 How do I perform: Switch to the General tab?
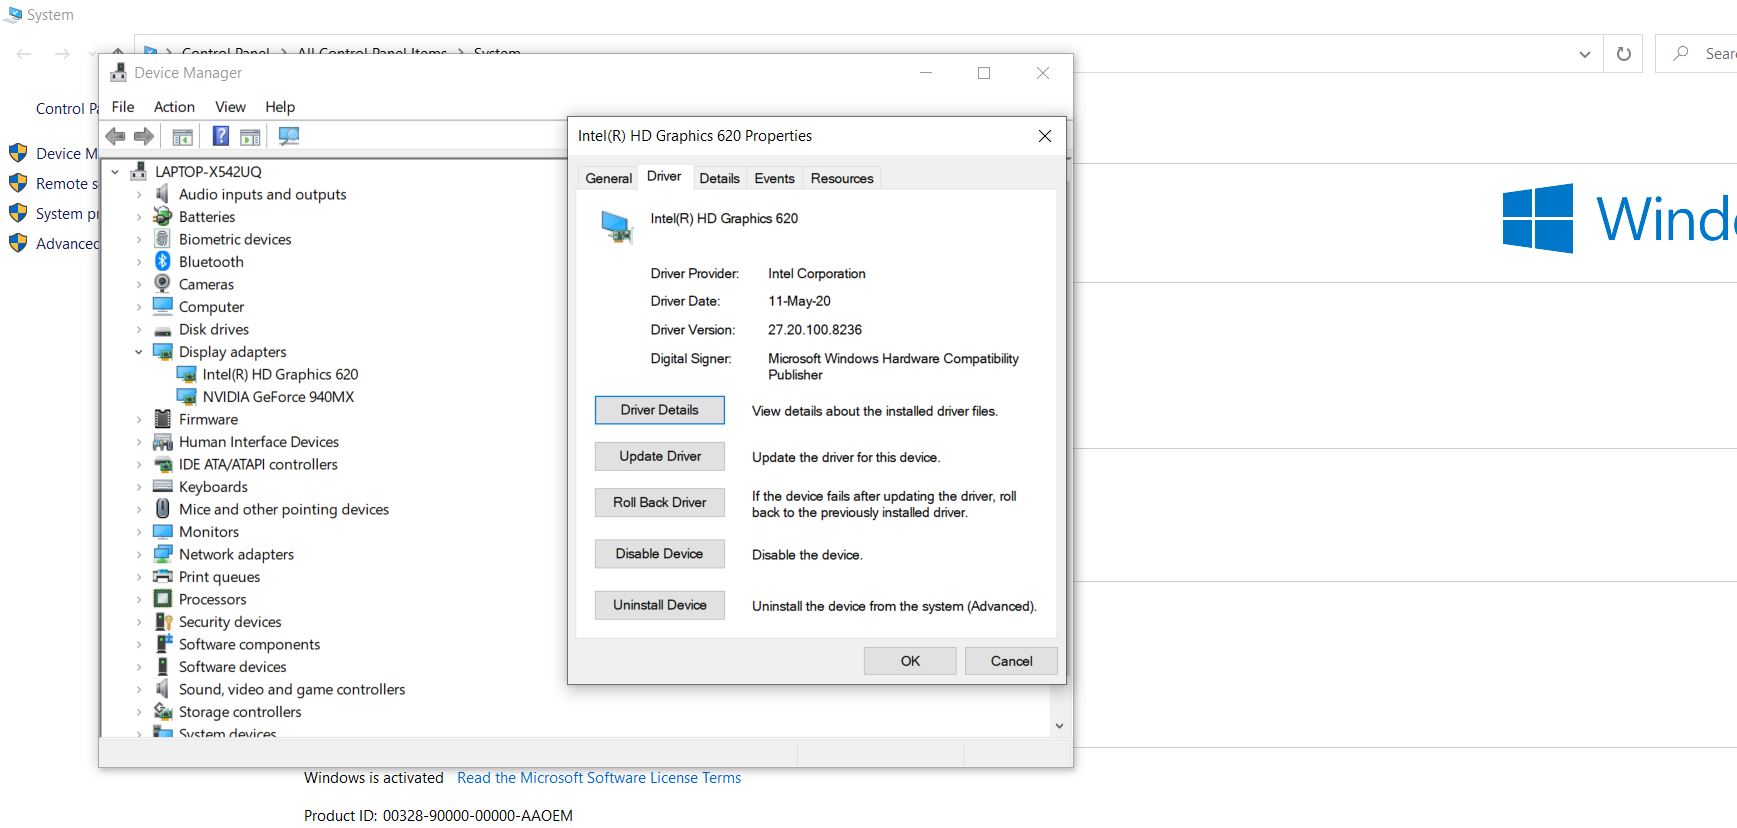pyautogui.click(x=609, y=178)
